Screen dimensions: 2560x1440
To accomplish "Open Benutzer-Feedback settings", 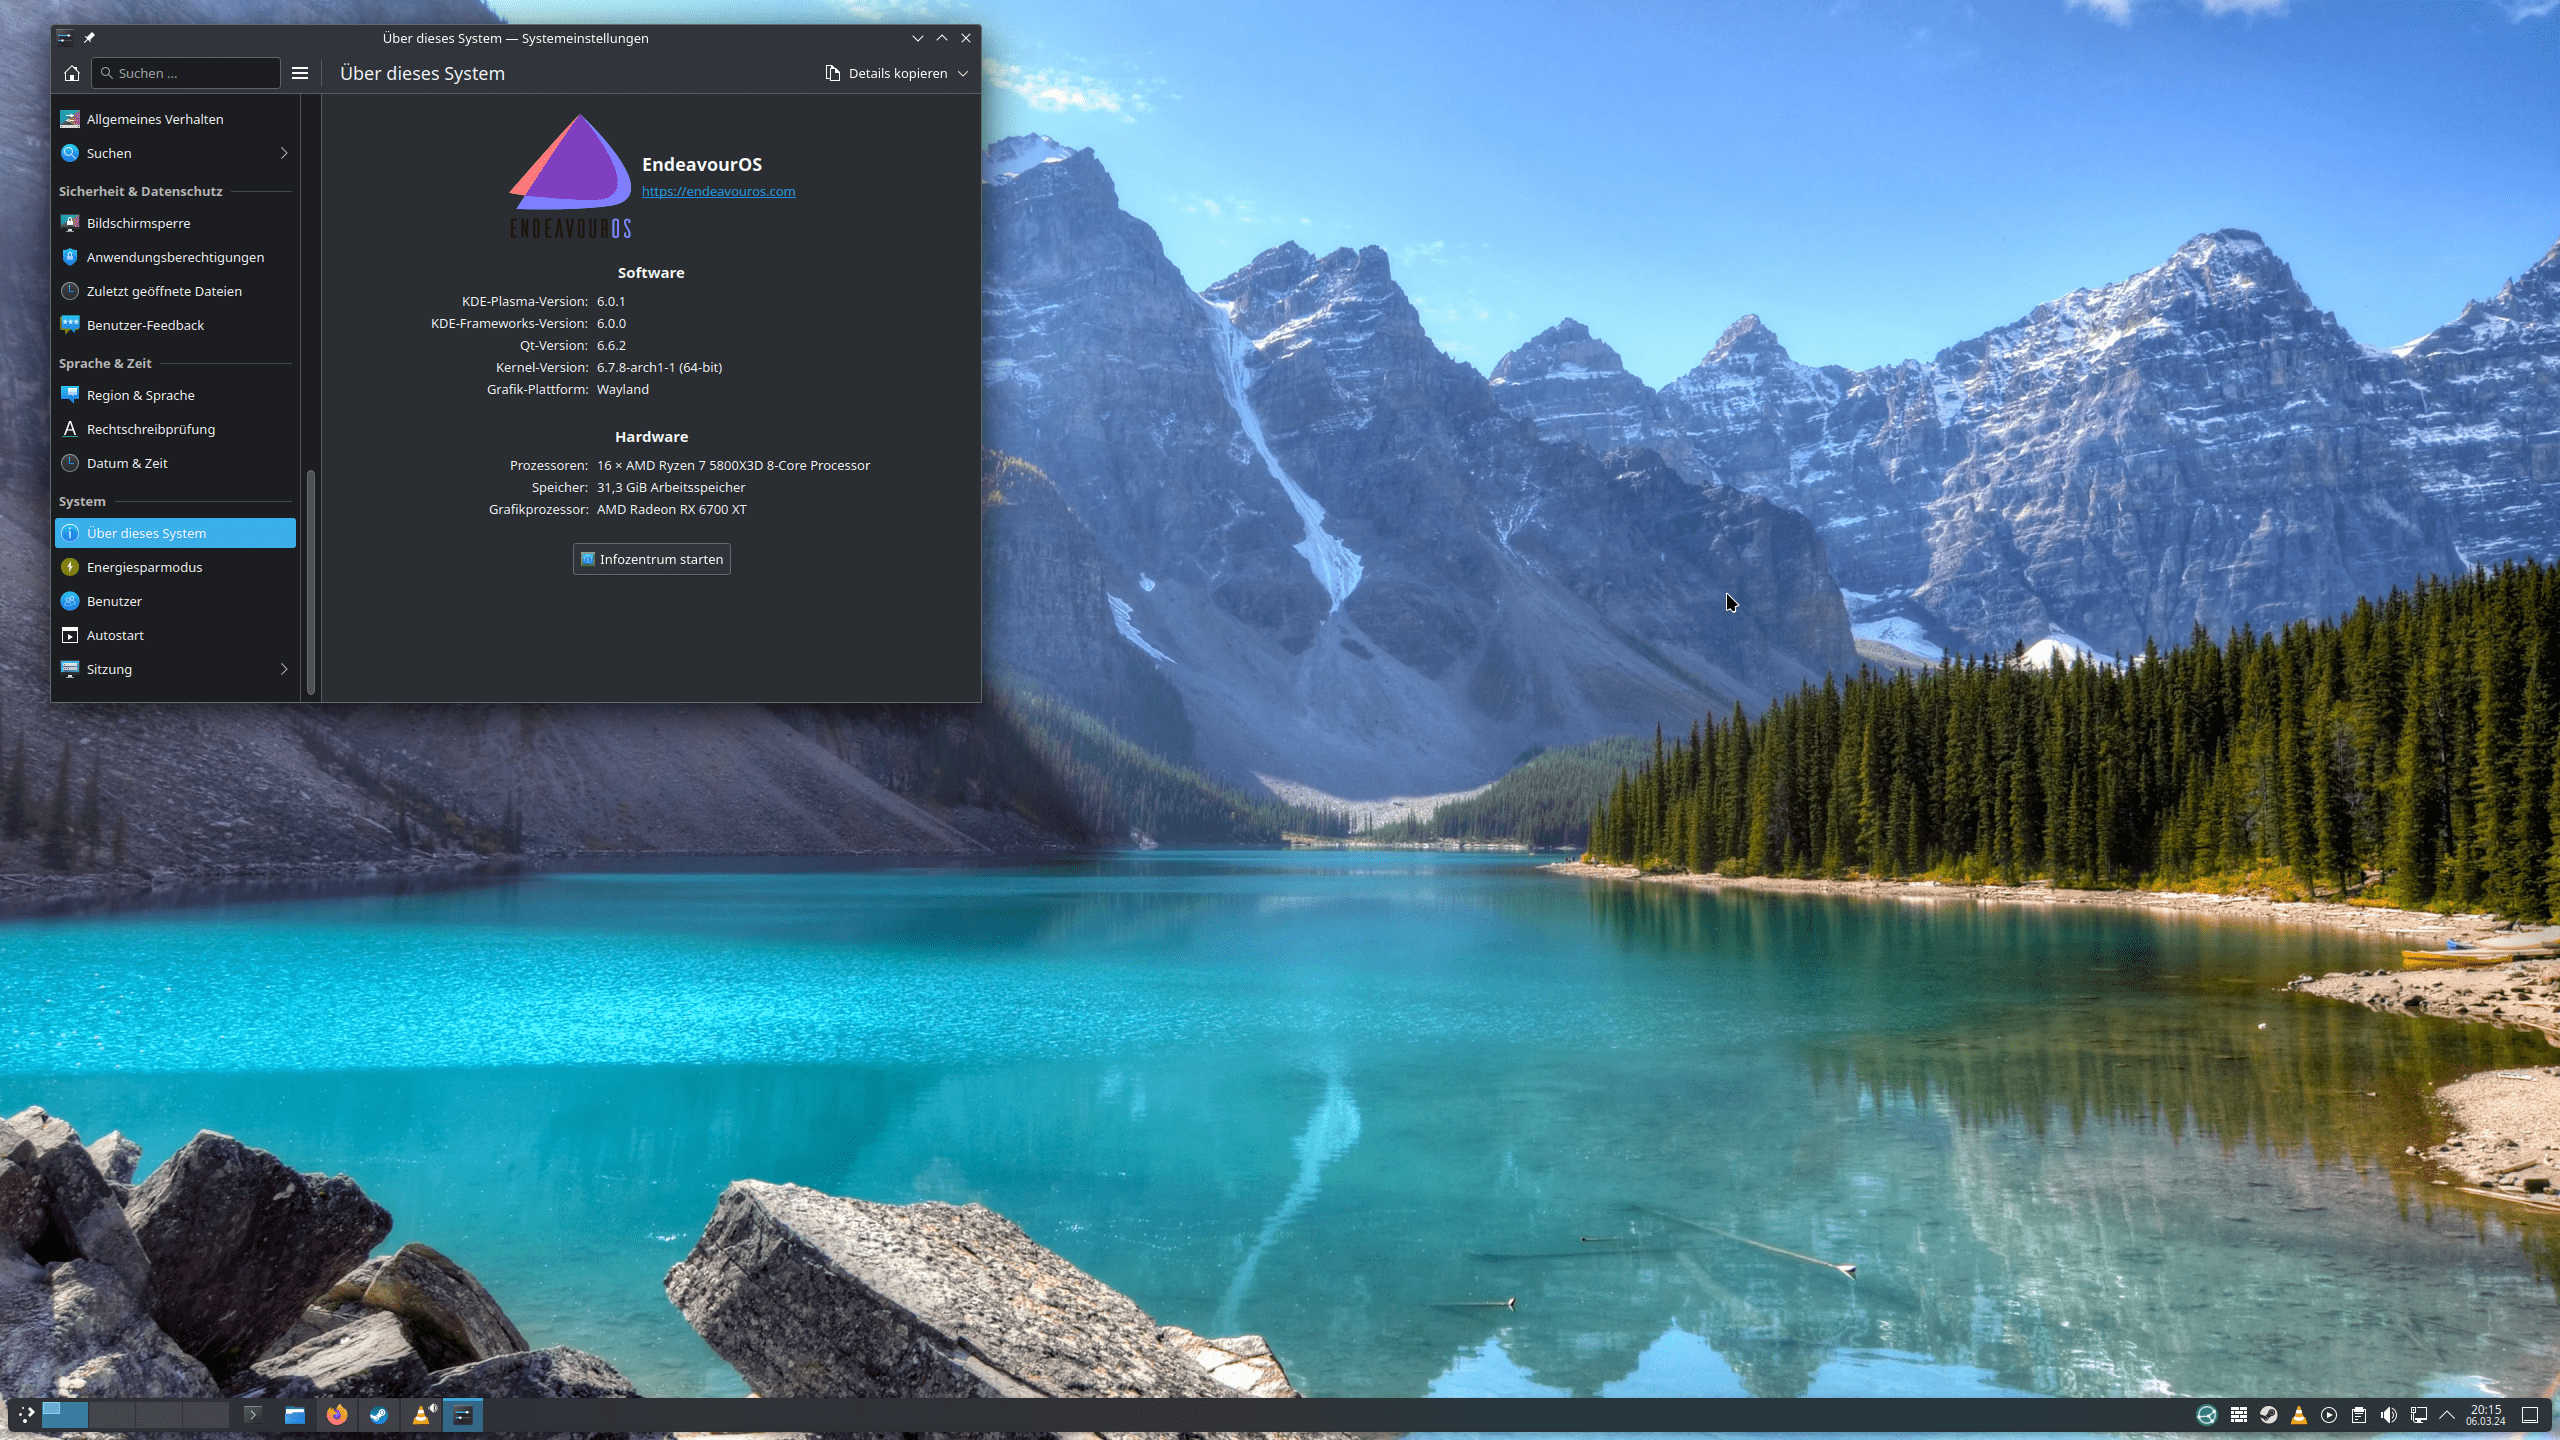I will click(x=175, y=325).
